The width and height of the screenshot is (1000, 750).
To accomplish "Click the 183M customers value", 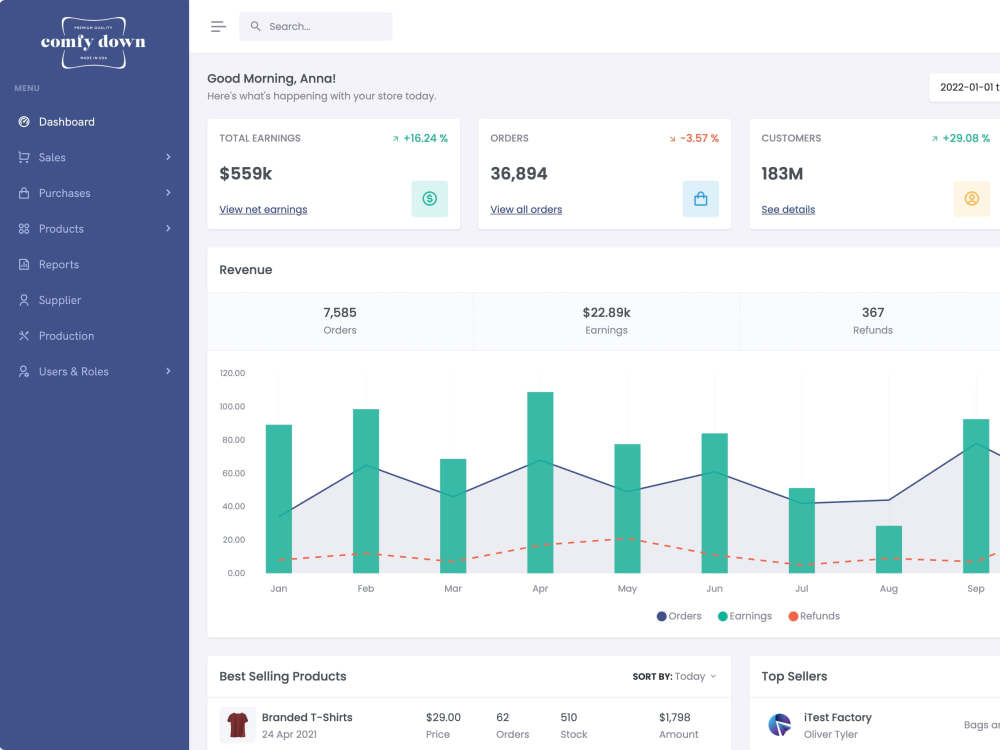I will coord(782,173).
